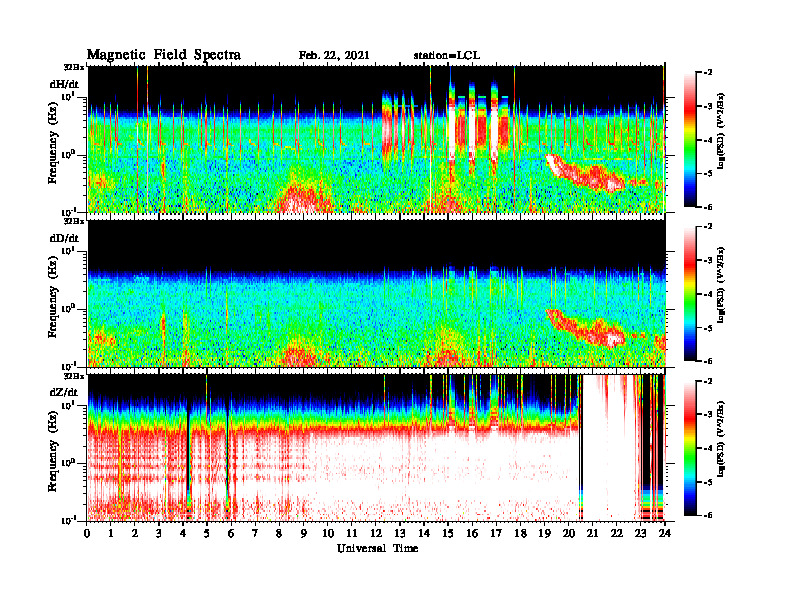Click hour 20 on the time axis
The height and width of the screenshot is (612, 792).
[x=569, y=534]
